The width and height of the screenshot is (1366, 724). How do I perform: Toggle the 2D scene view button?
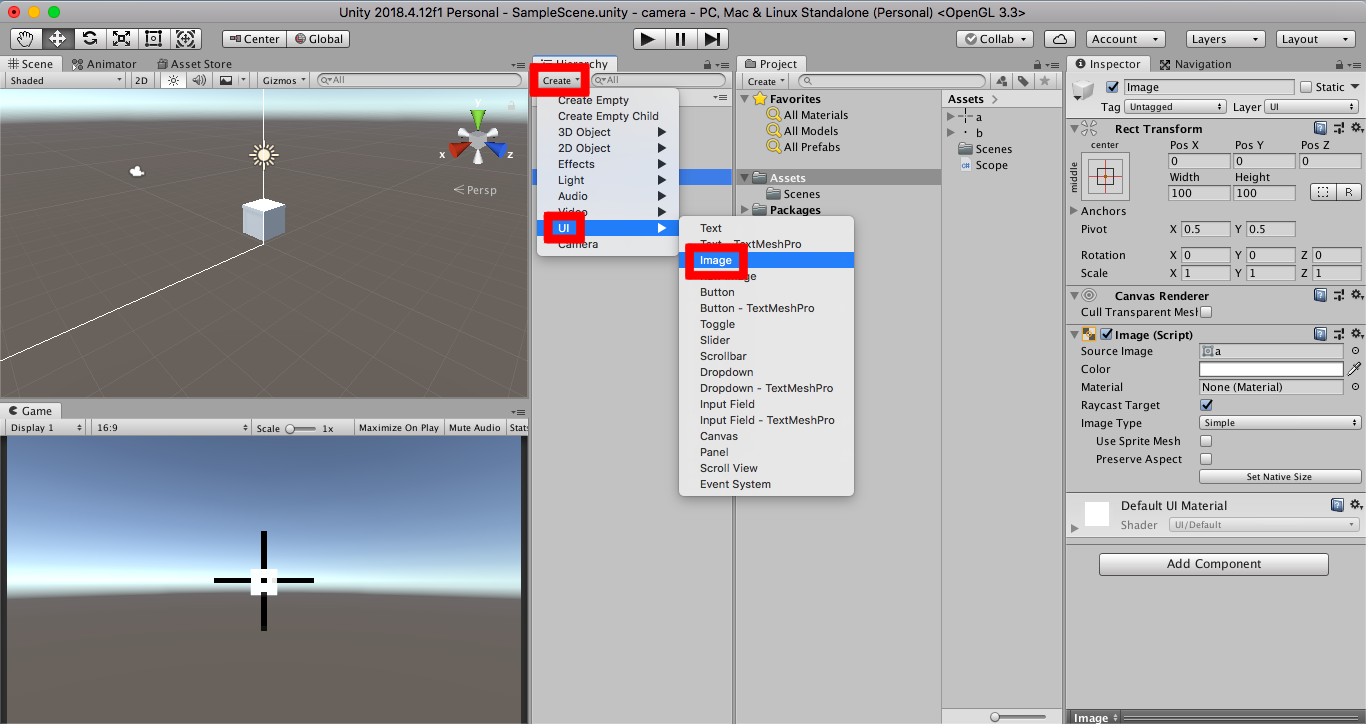142,80
